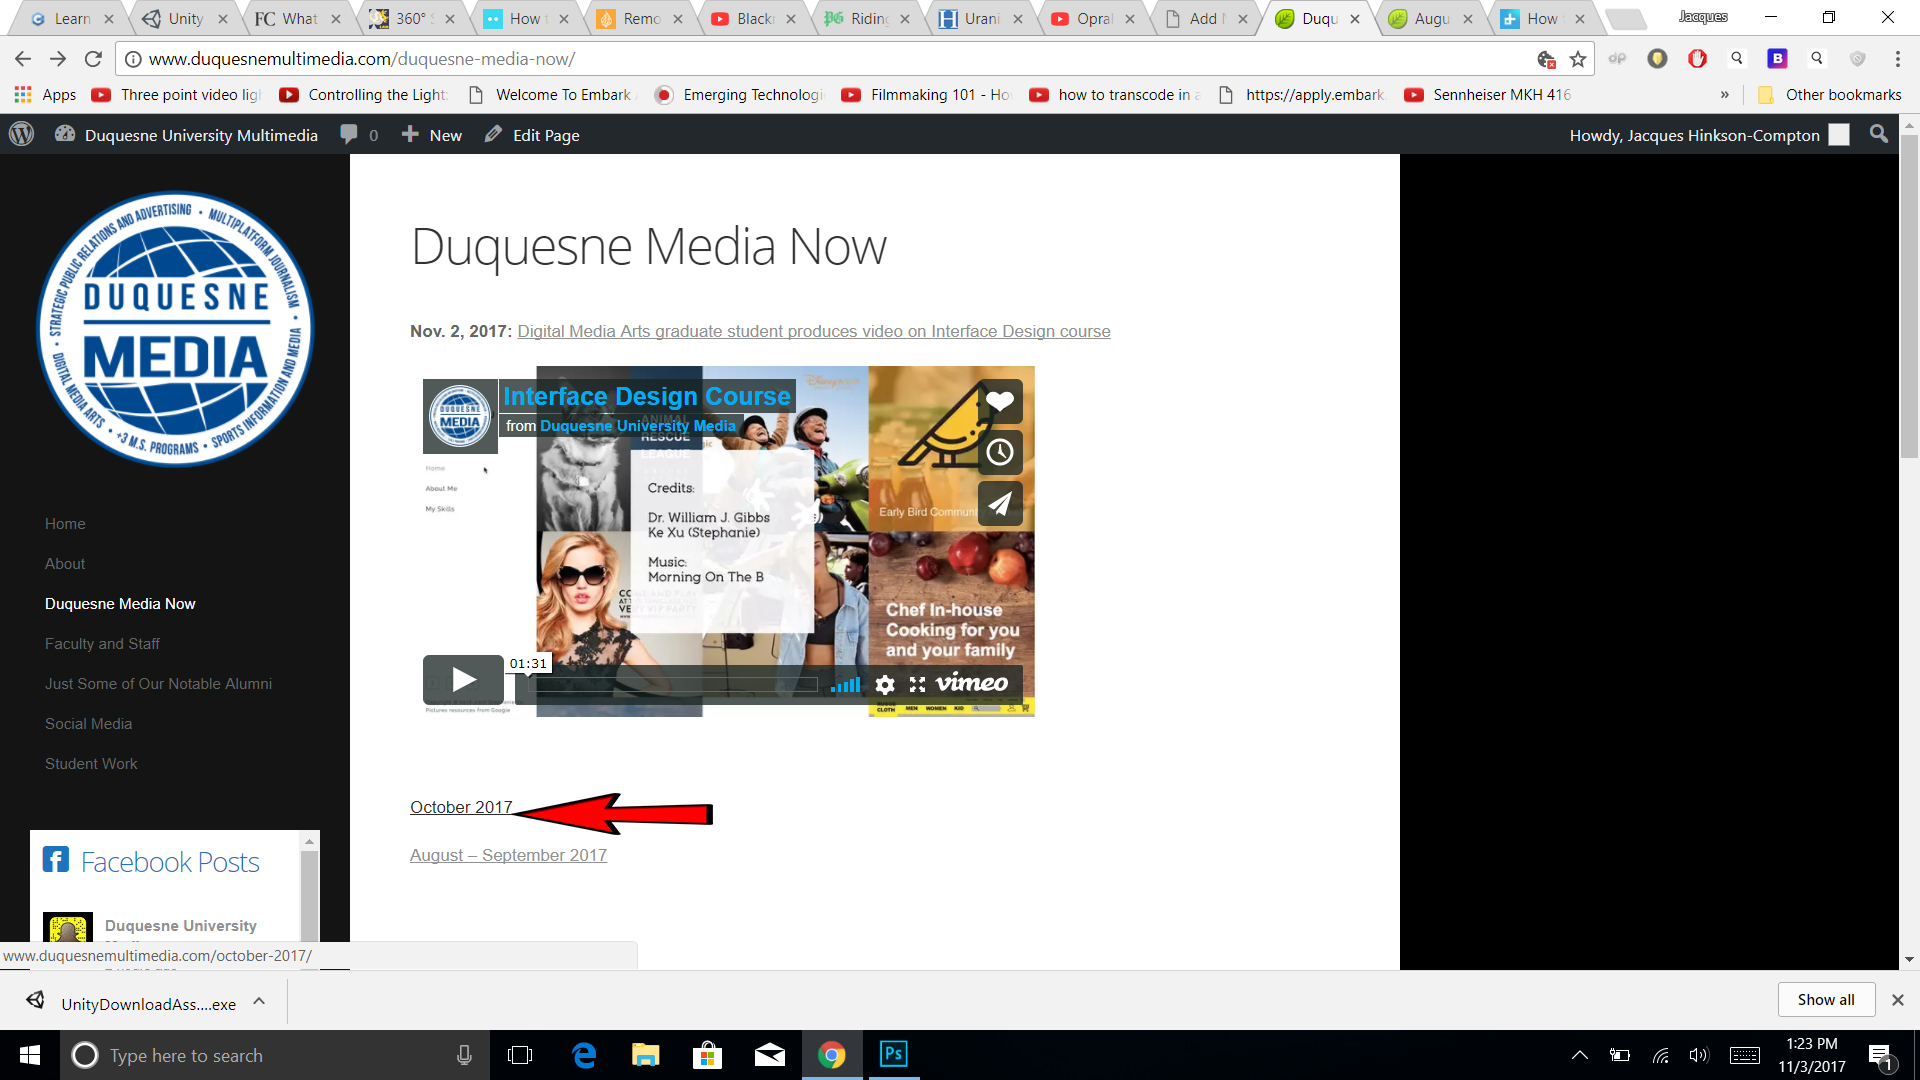Add video to Watch Later clock icon
The width and height of the screenshot is (1920, 1080).
(x=1000, y=452)
